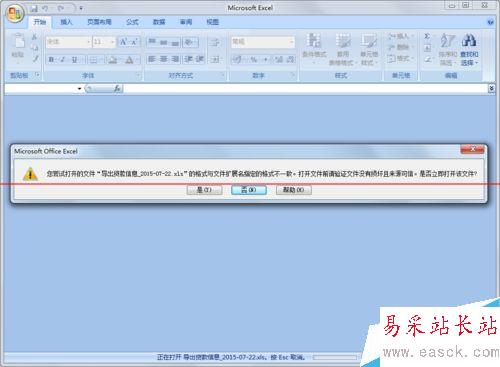Click the Top Align icon

152,42
